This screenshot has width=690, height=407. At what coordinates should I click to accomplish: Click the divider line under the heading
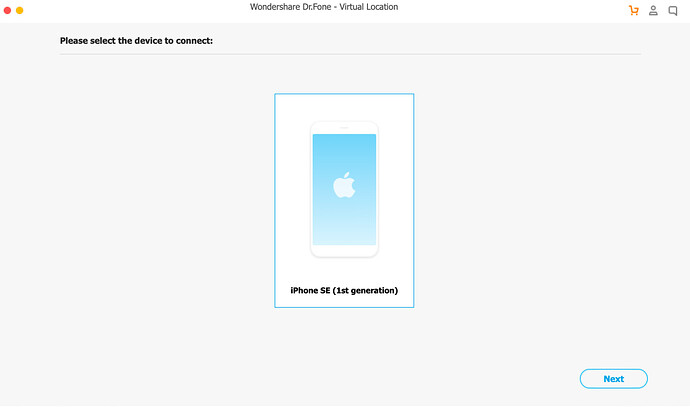(350, 55)
